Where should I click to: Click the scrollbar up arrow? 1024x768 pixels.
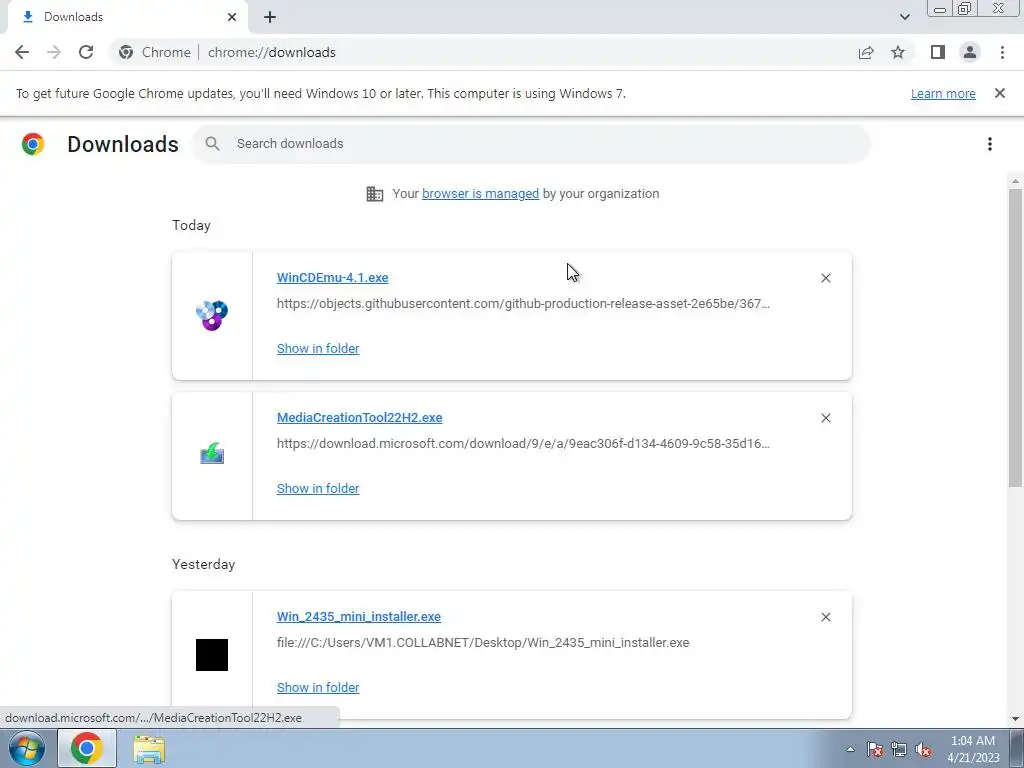click(1015, 181)
